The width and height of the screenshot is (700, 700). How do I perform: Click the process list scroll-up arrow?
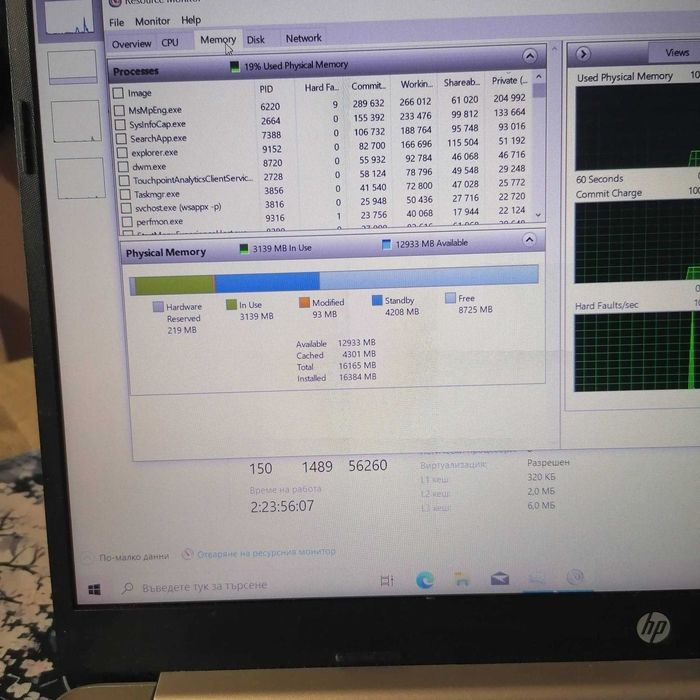click(x=539, y=76)
